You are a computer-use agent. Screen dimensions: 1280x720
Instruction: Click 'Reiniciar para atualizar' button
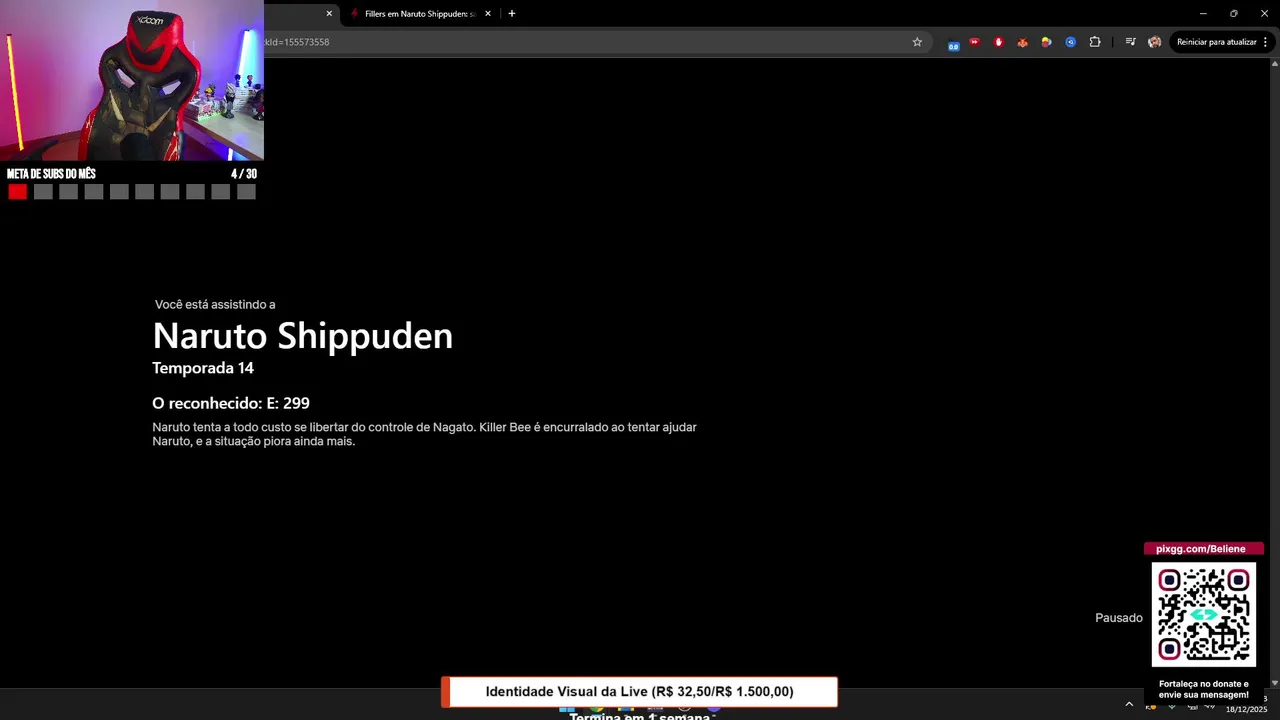point(1216,42)
